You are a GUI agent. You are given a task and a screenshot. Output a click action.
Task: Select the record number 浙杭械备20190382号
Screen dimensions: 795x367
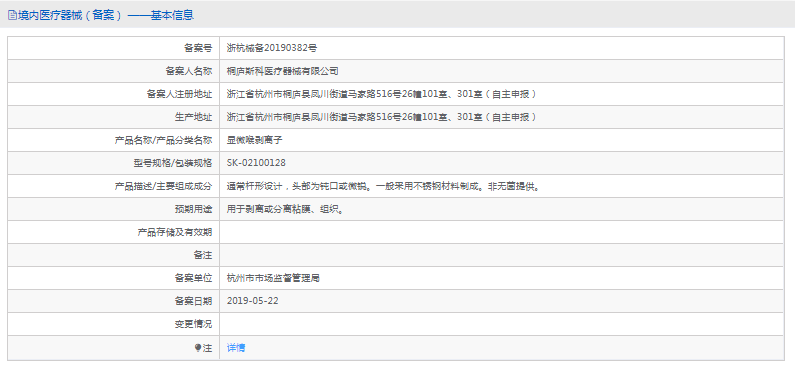(x=272, y=48)
